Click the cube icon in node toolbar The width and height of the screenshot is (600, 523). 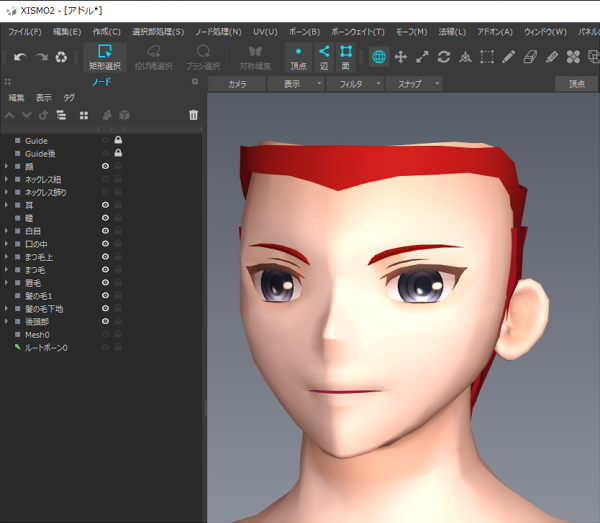point(124,115)
